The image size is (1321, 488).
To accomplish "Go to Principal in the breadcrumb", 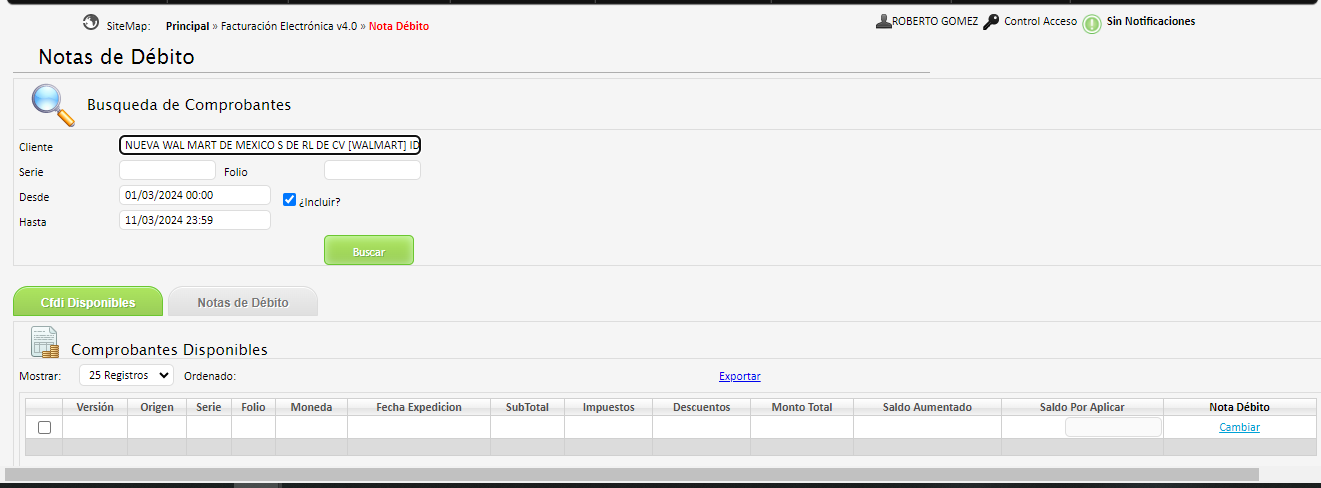I will tap(187, 26).
